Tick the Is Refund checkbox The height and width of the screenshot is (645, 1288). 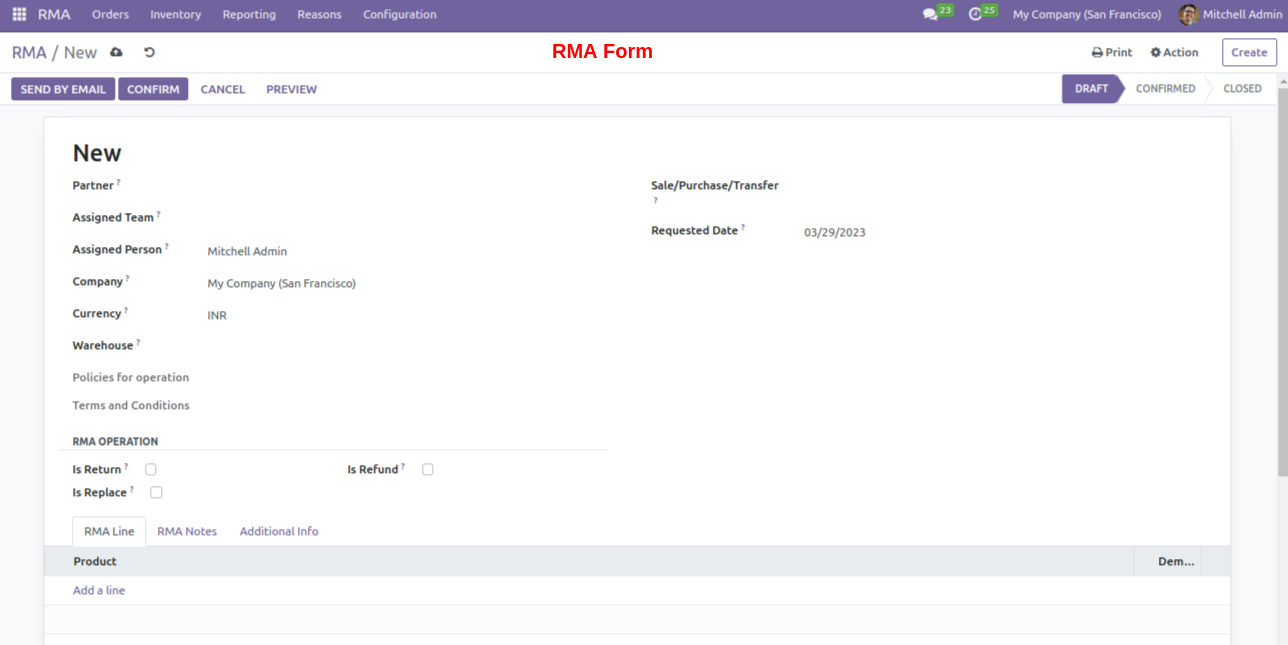[x=428, y=469]
